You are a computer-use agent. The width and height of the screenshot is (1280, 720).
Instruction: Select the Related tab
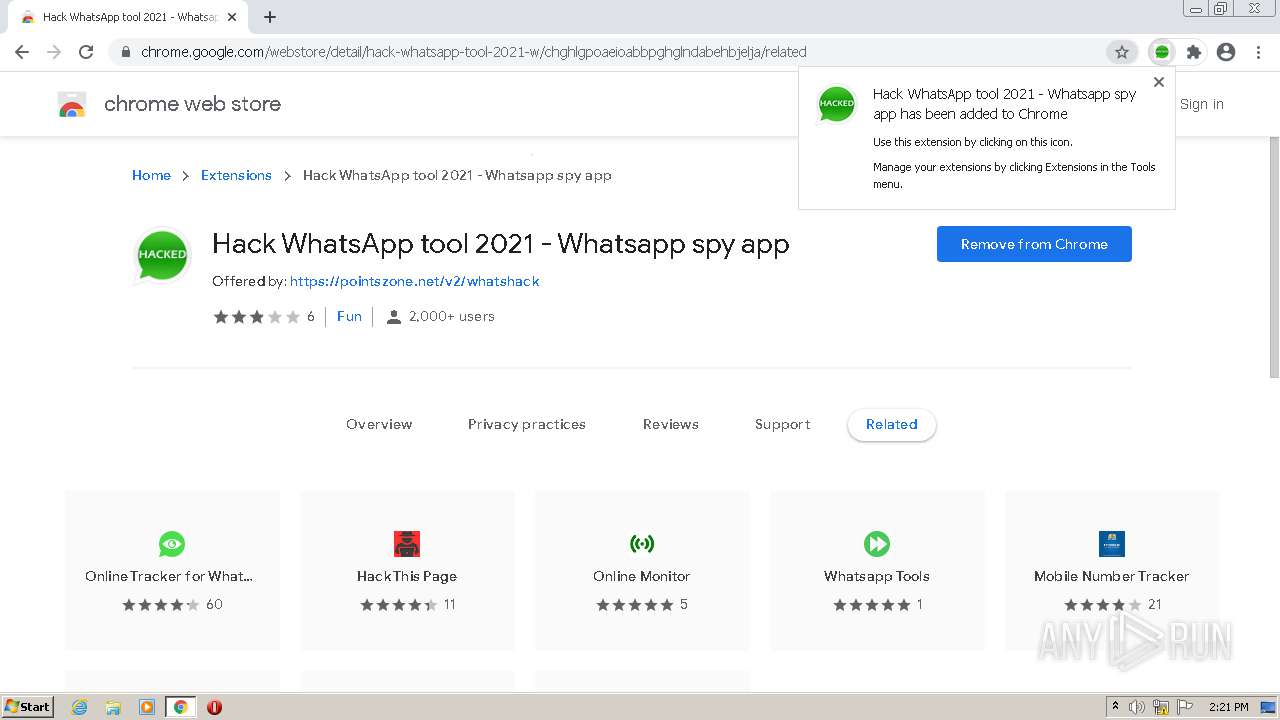892,424
